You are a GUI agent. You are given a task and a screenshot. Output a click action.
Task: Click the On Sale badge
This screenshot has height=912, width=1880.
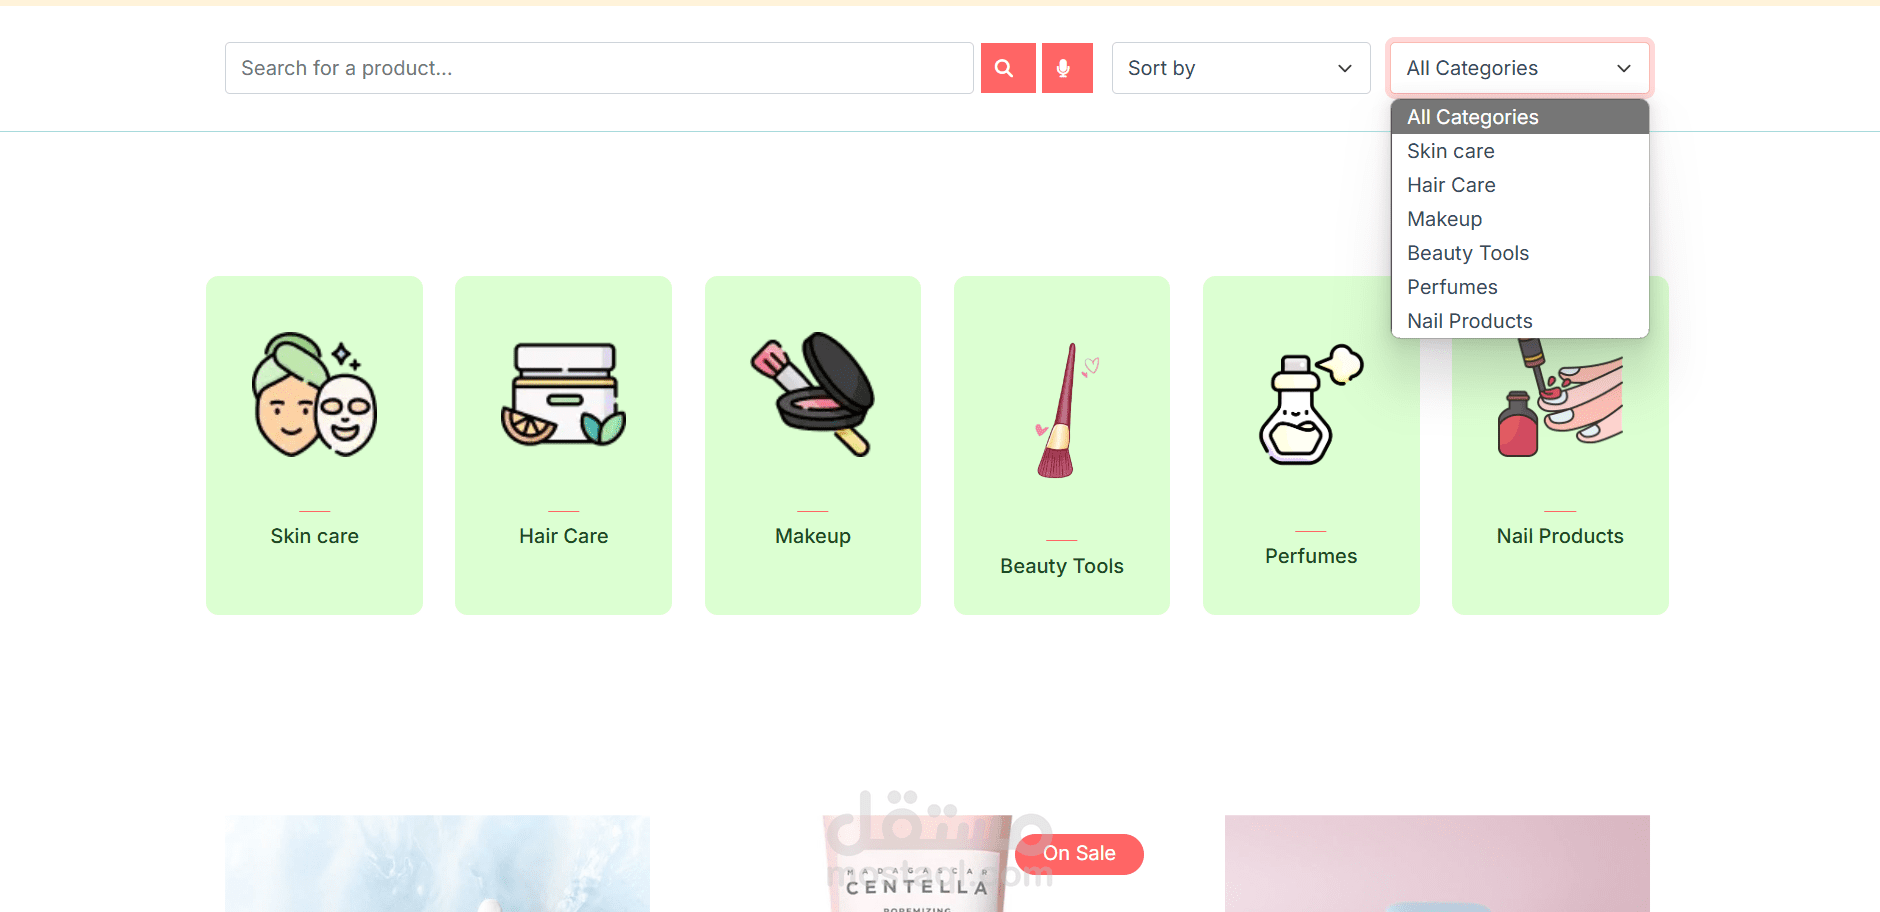point(1079,854)
